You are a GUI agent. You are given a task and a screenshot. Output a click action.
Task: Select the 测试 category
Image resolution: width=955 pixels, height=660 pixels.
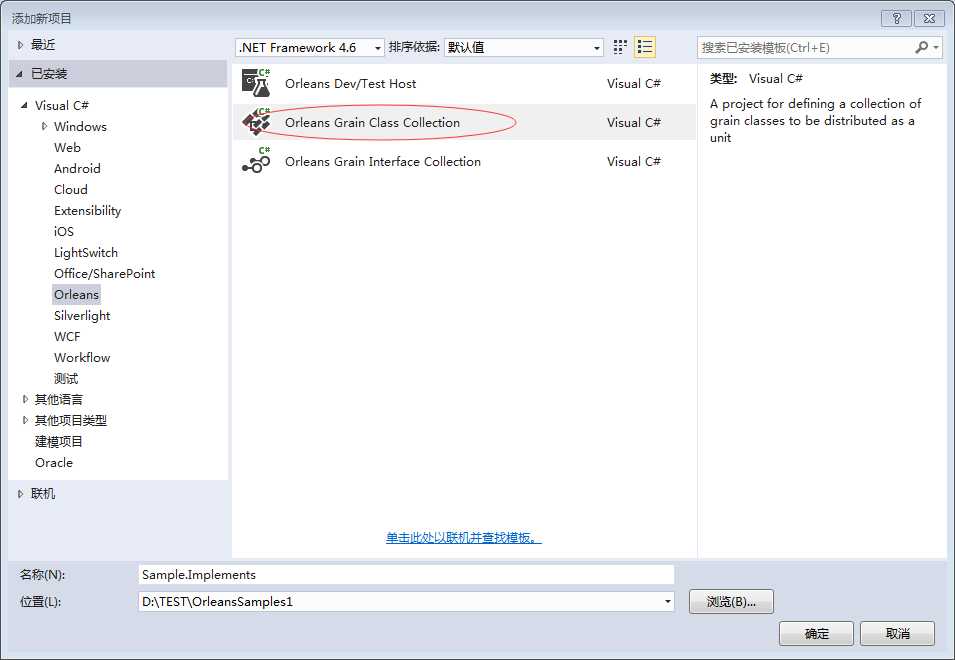(x=66, y=379)
